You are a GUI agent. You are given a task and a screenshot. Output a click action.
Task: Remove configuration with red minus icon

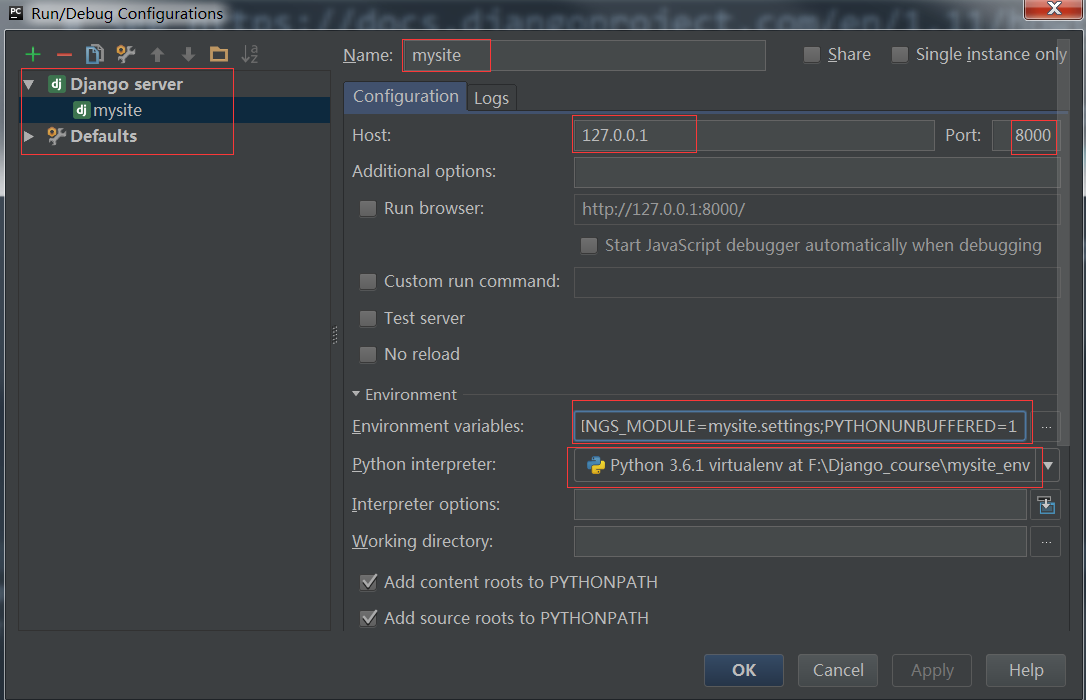64,54
